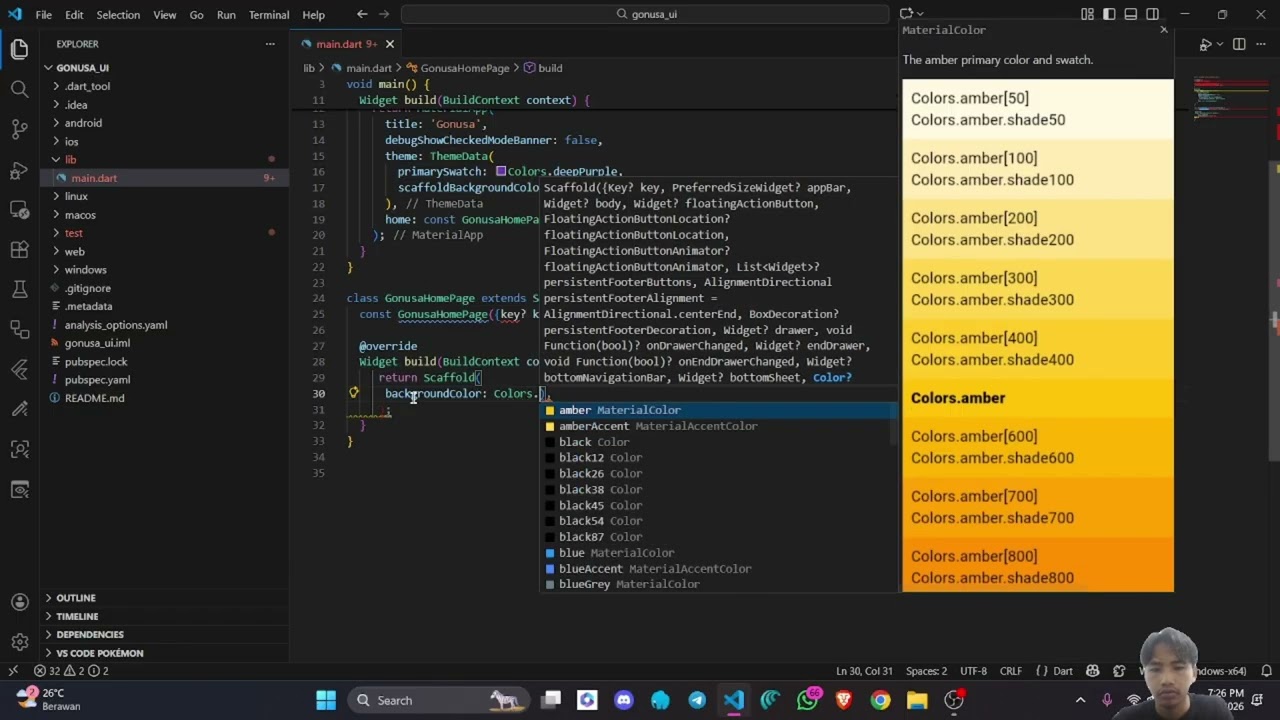The height and width of the screenshot is (720, 1280).
Task: Open the Selection menu
Action: 118,14
